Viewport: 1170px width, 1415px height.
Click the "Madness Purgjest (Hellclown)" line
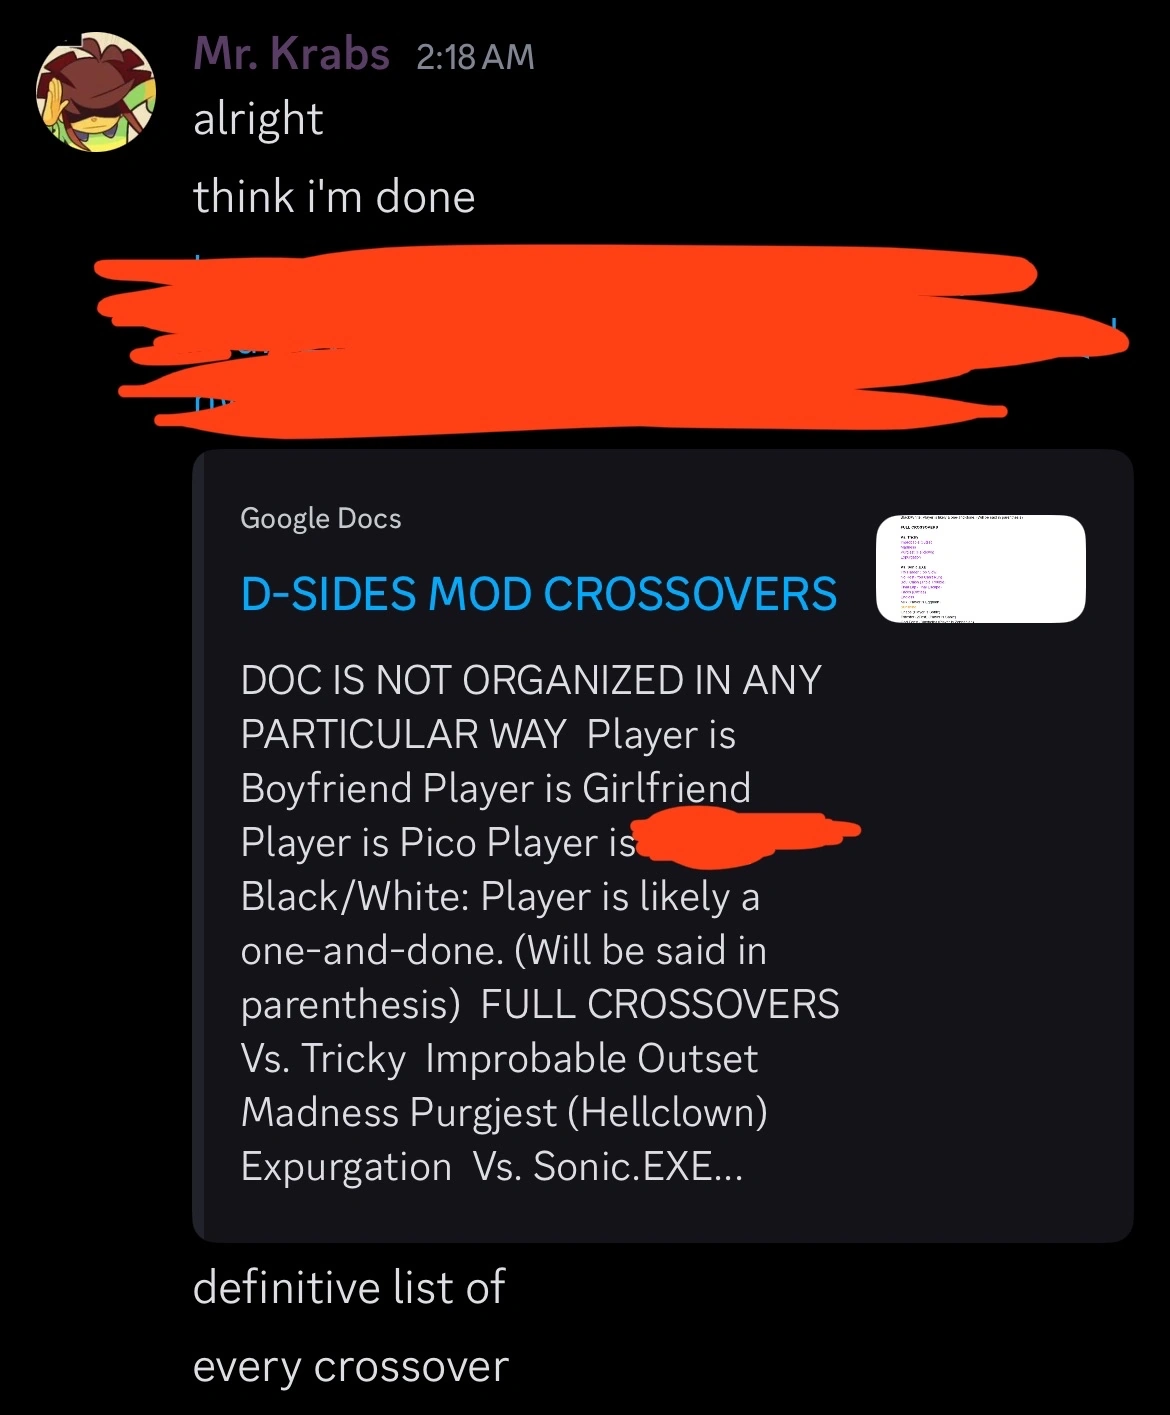tap(504, 1113)
